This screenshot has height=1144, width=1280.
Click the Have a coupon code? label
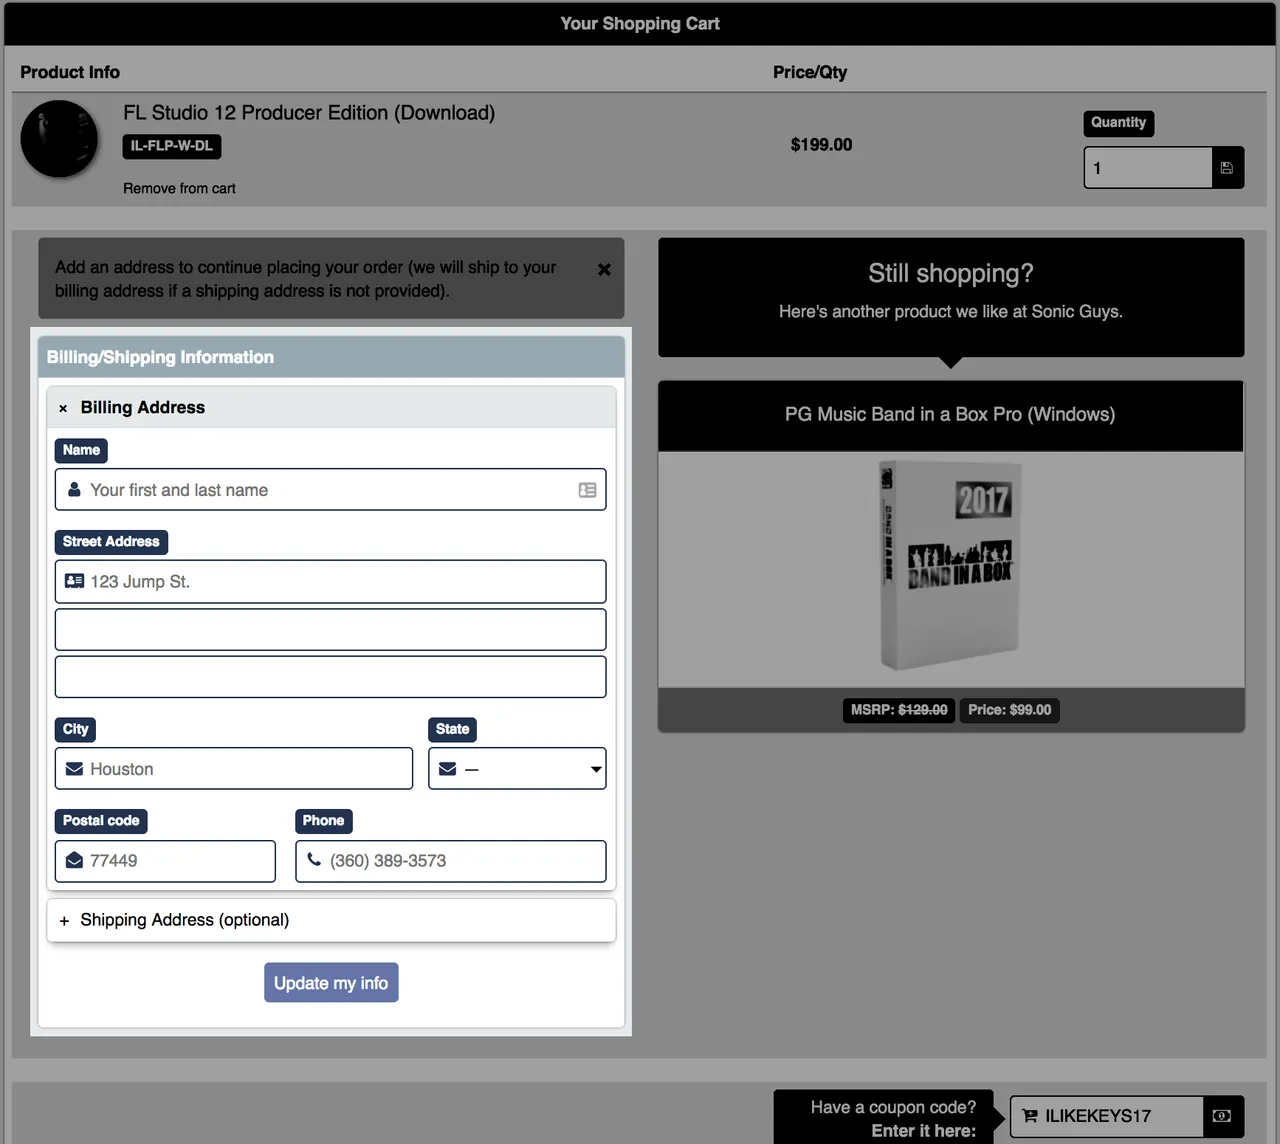point(893,1108)
